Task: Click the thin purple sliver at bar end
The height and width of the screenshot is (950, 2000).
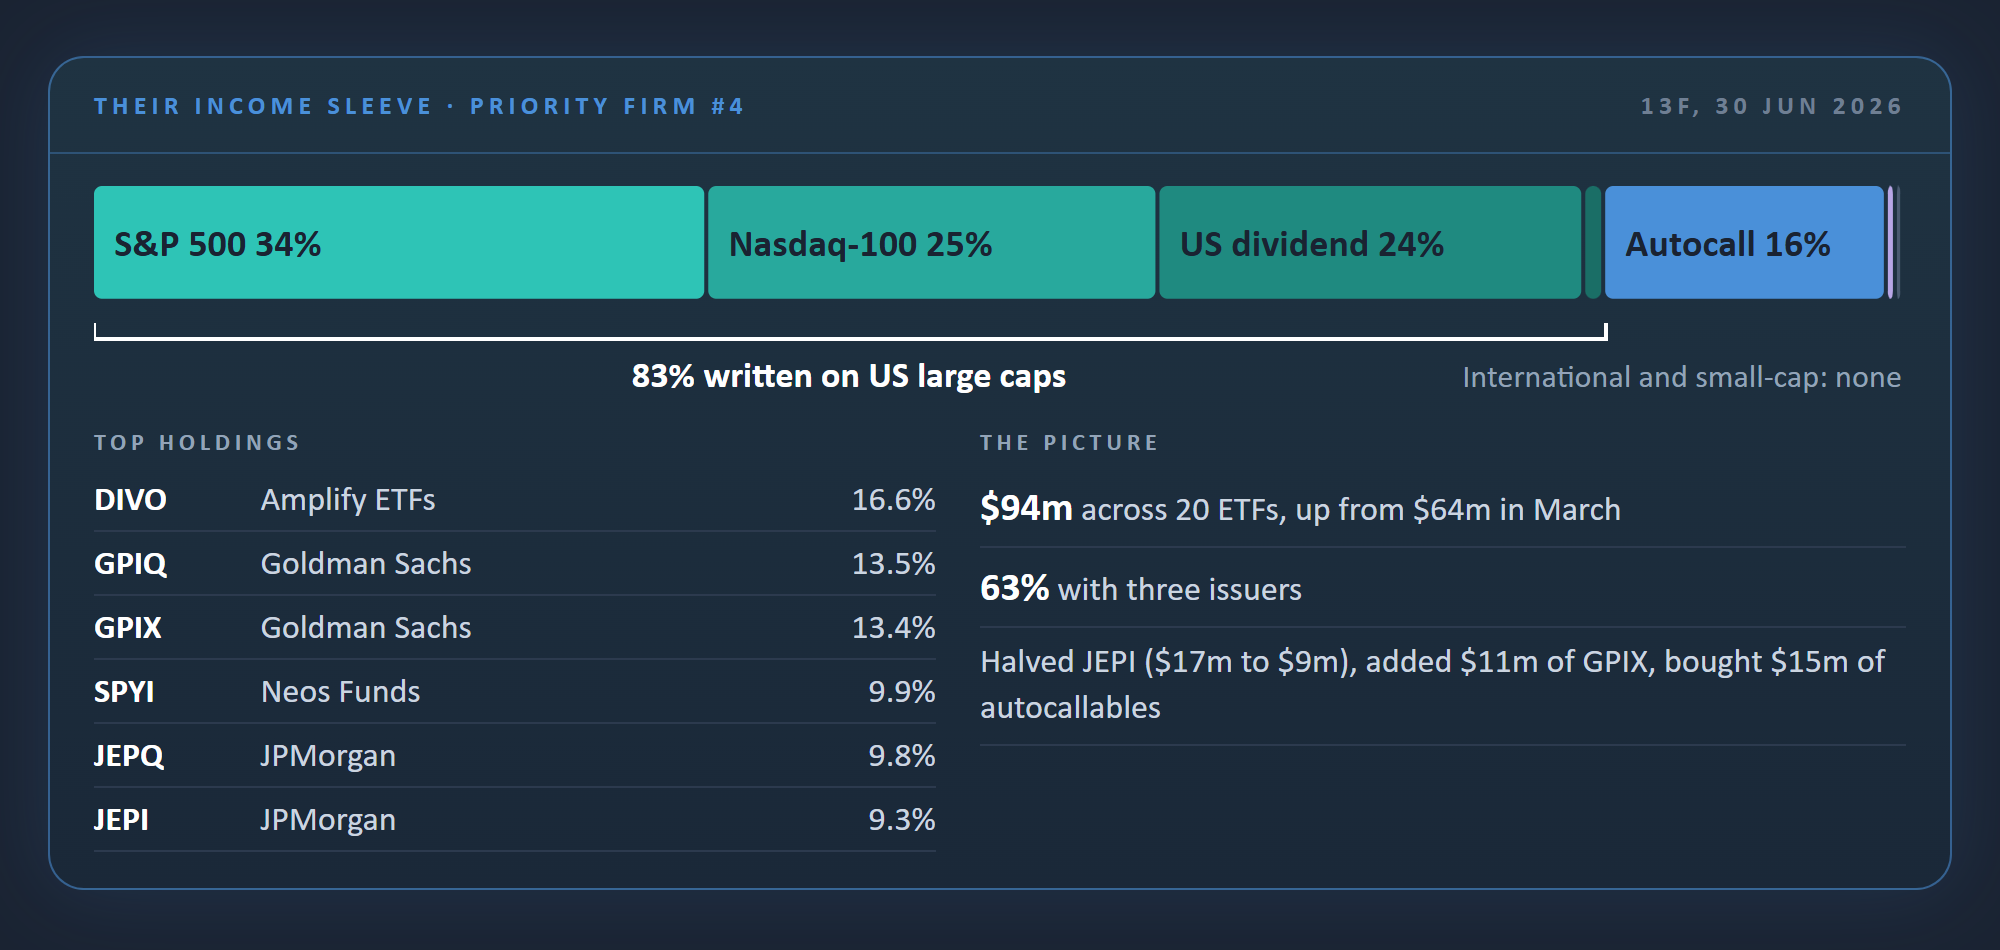Action: [x=1890, y=242]
